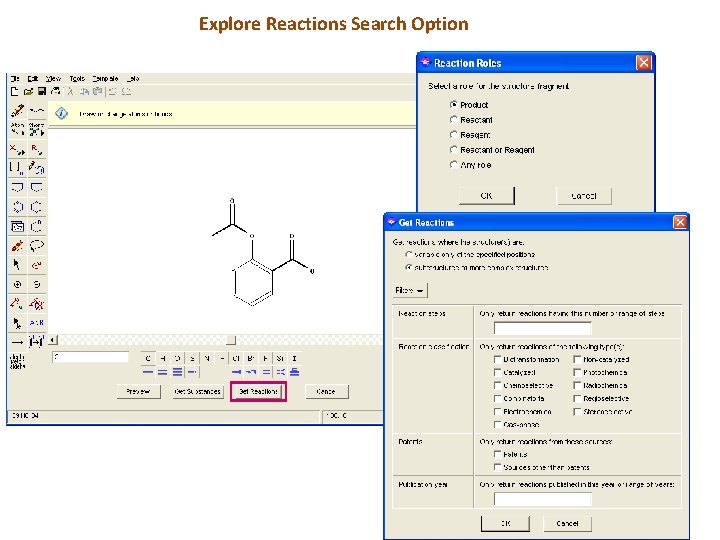Select the double bond button

(163, 372)
